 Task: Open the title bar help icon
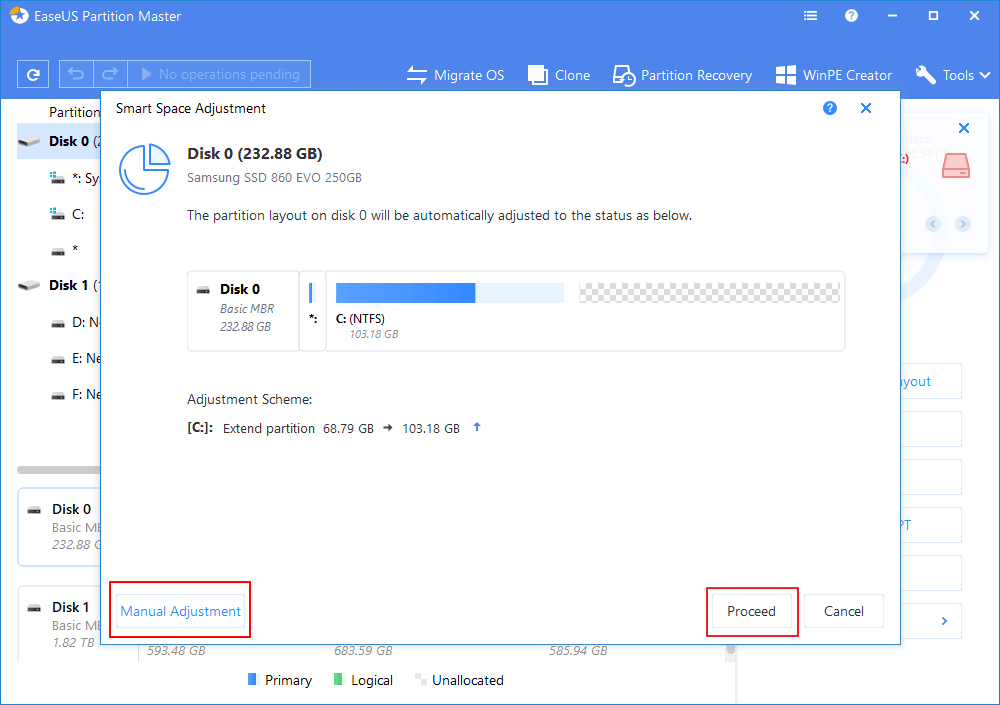851,16
